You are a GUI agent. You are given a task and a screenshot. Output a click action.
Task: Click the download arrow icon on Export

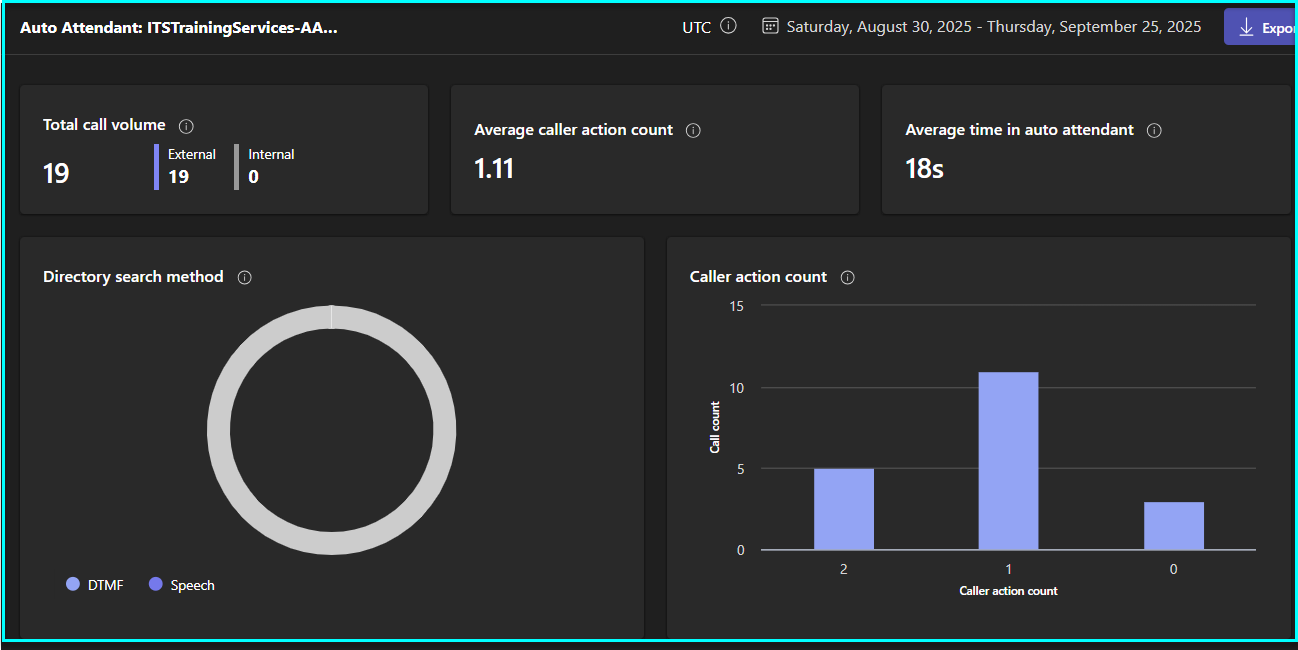[x=1246, y=27]
